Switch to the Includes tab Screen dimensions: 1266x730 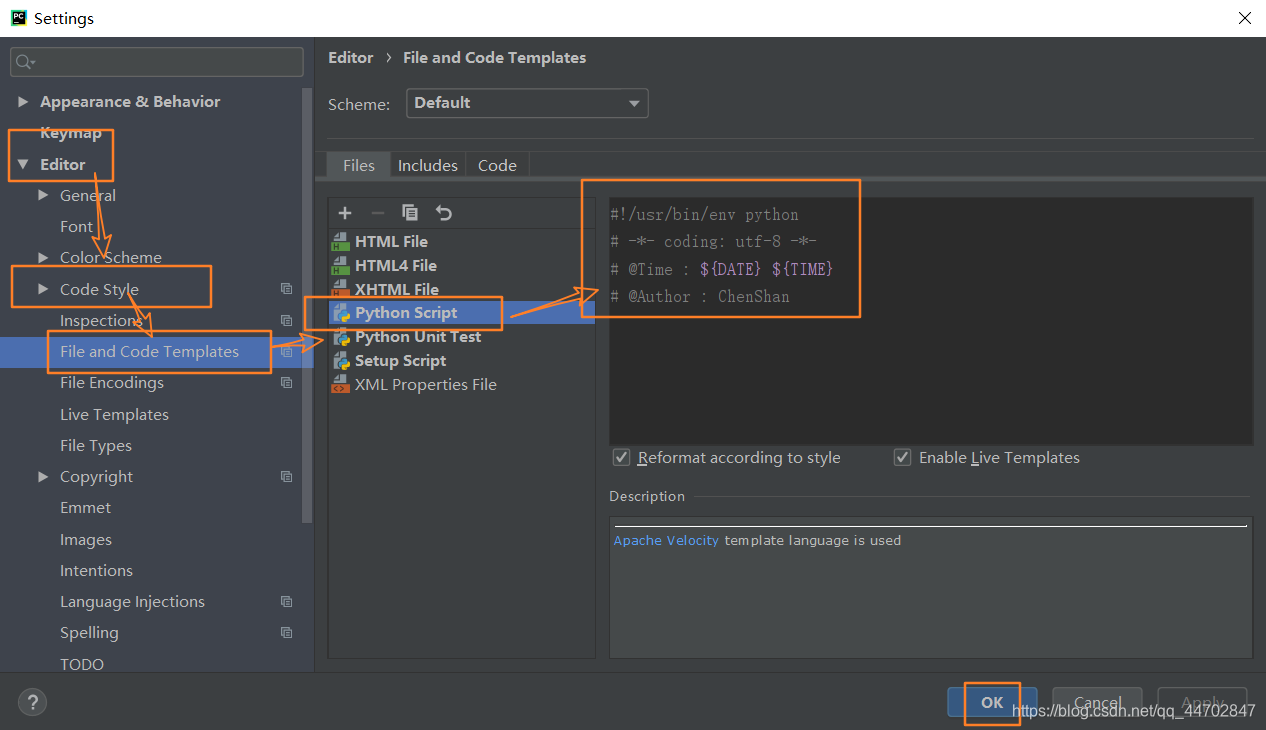tap(427, 165)
